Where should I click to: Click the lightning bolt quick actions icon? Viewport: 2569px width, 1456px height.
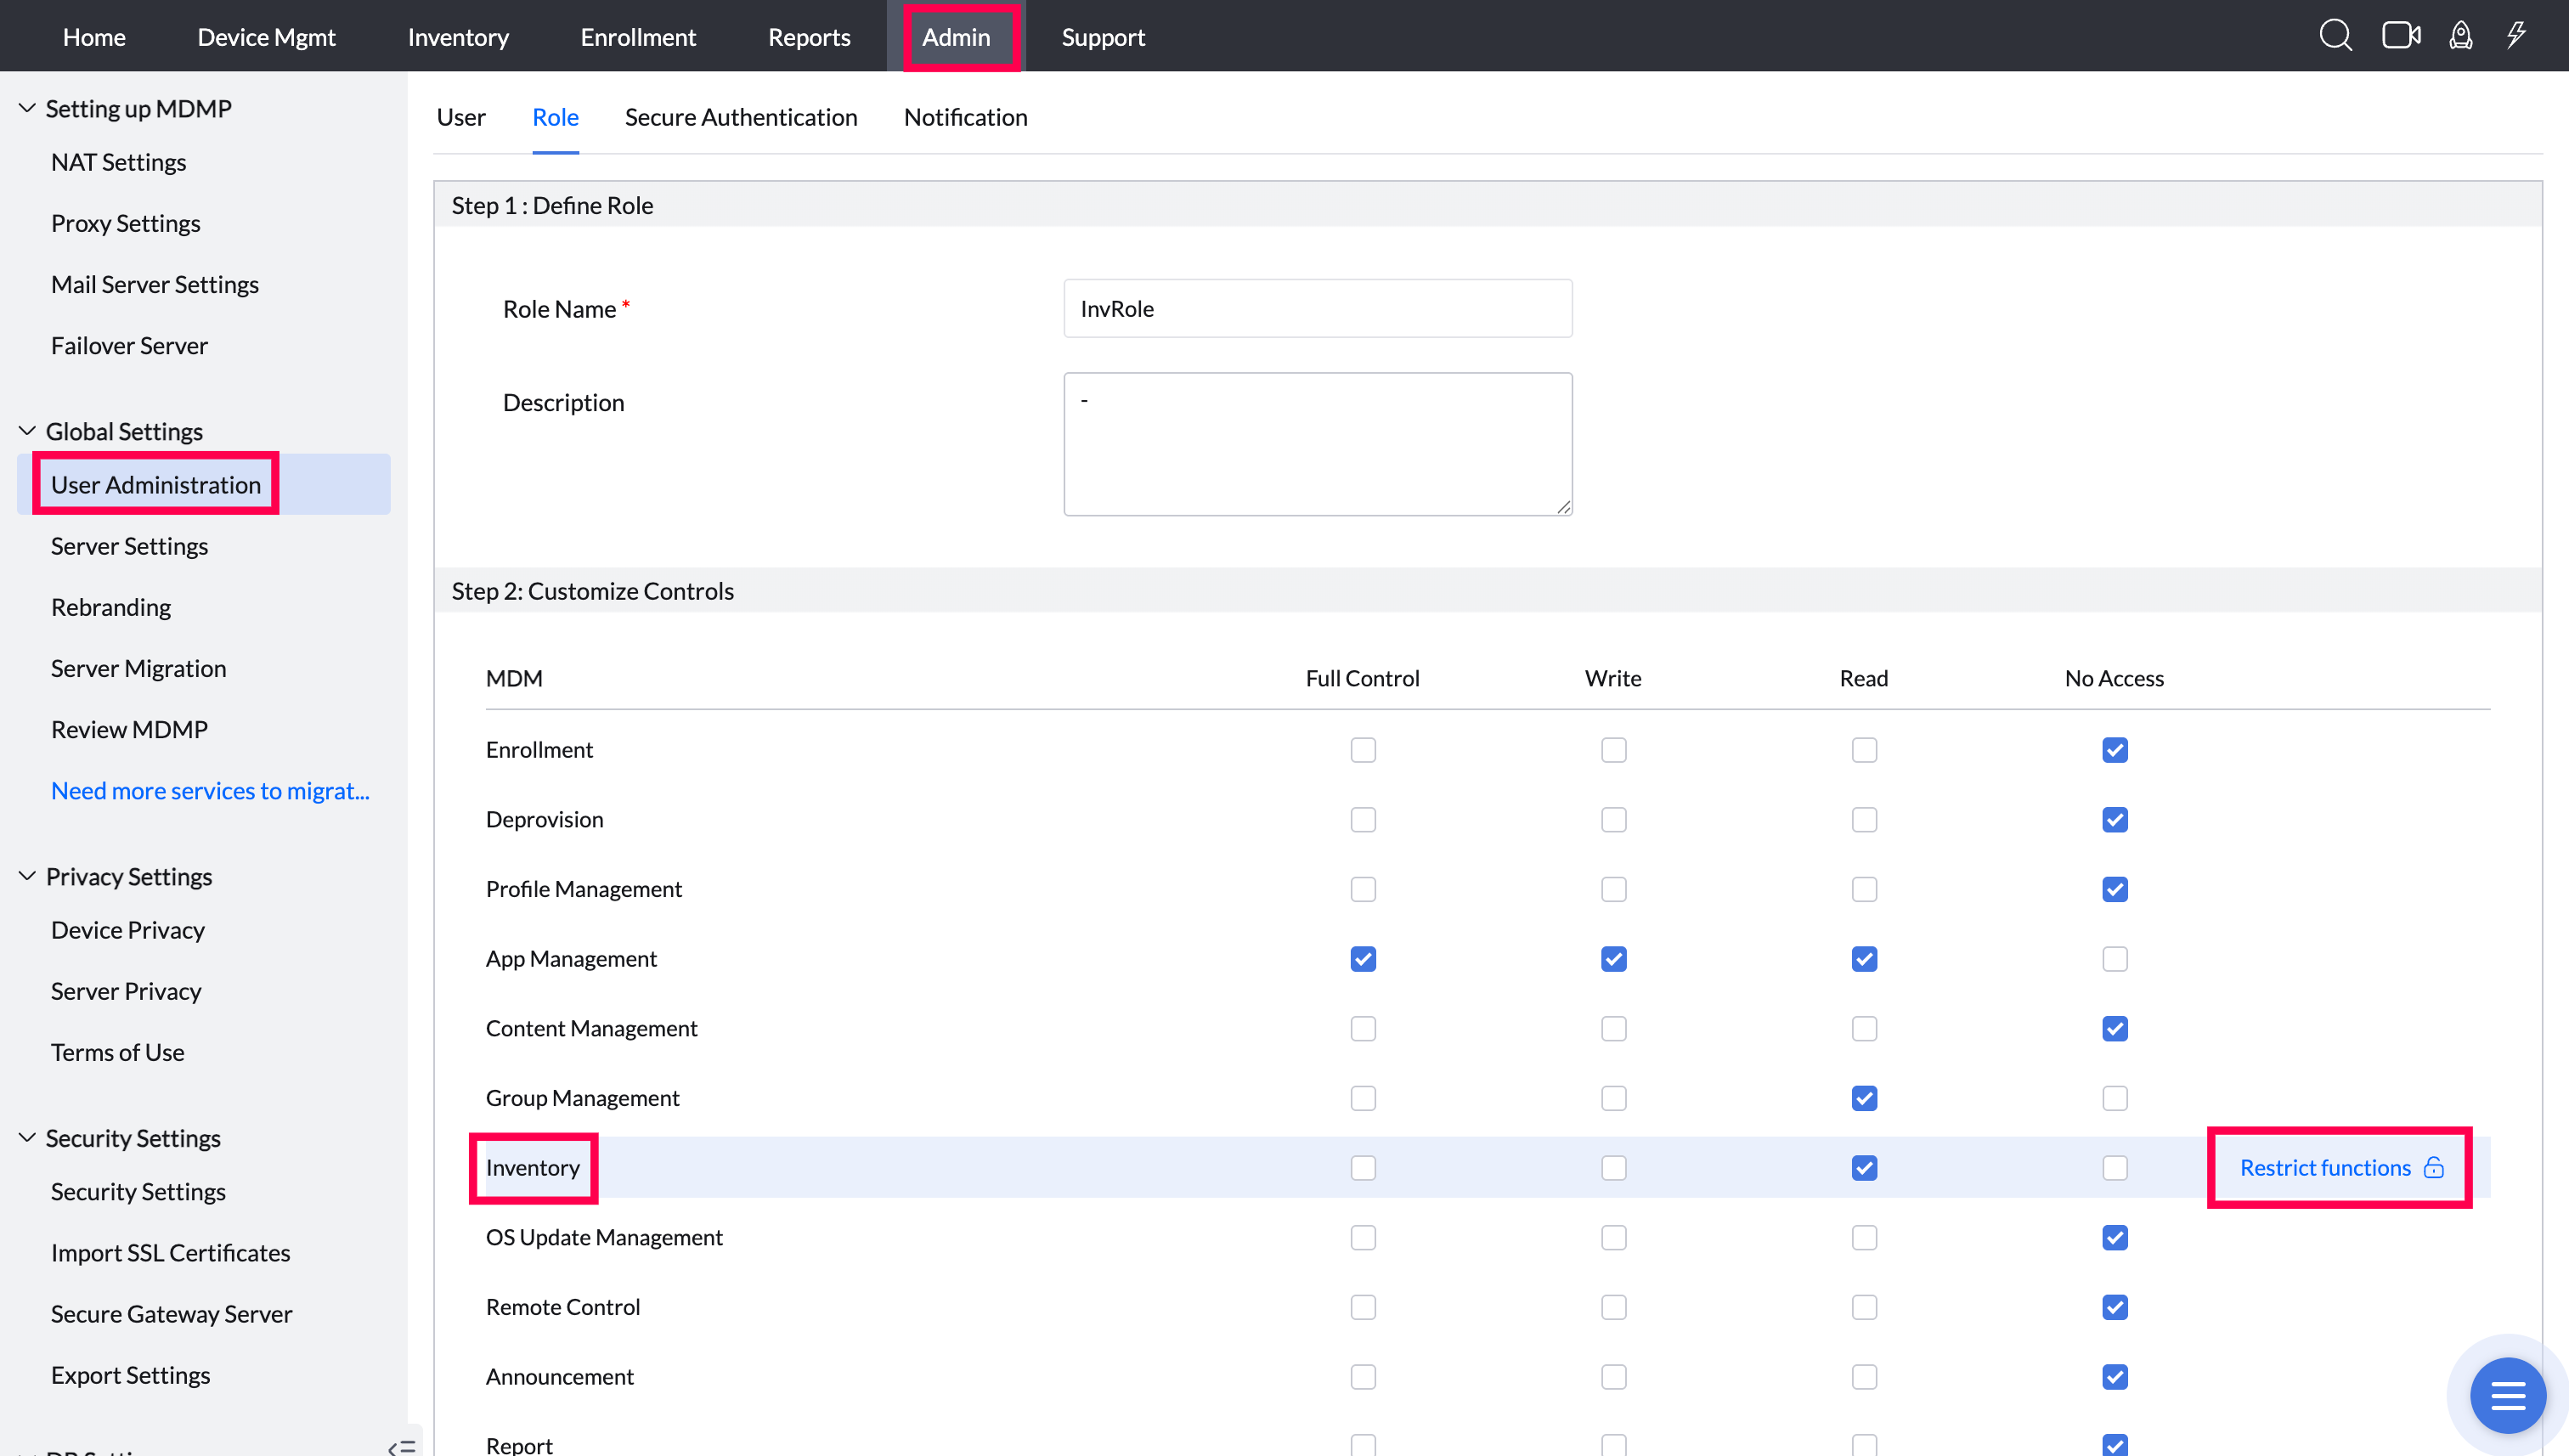point(2516,36)
